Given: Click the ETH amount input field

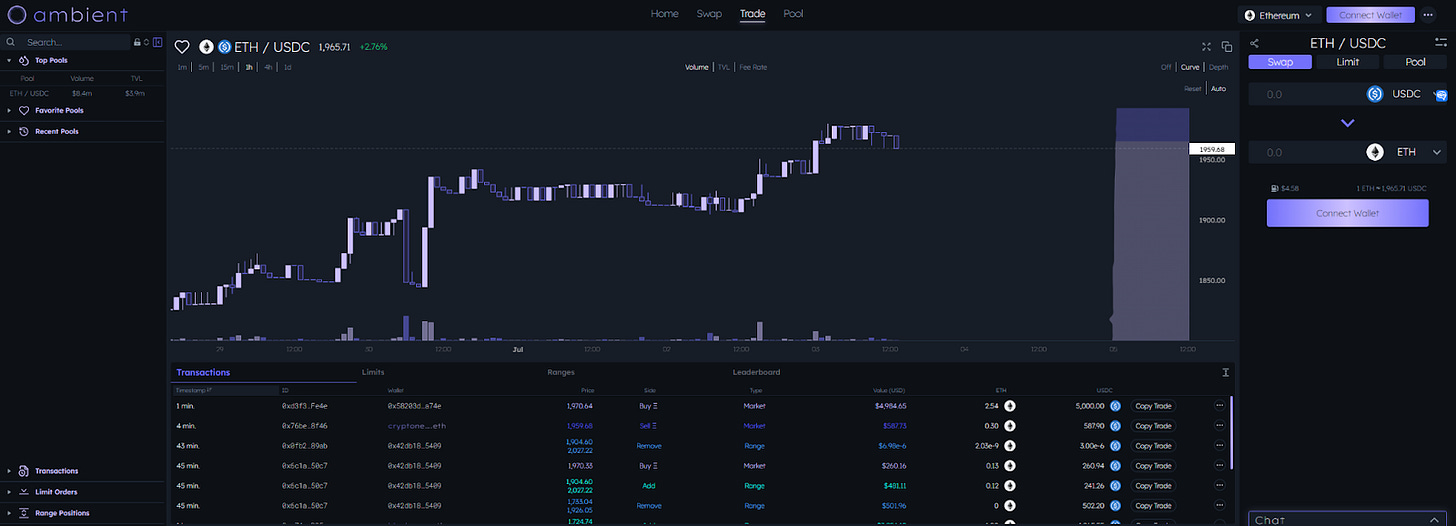Looking at the screenshot, I should coord(1305,152).
